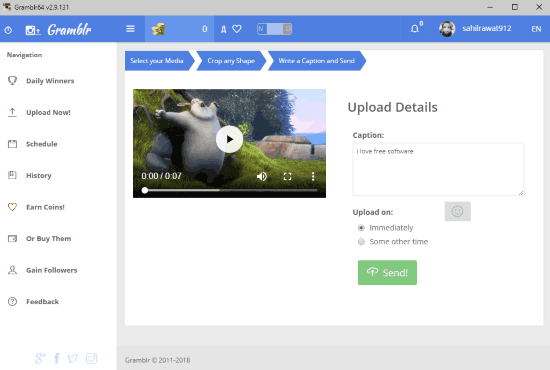Open Schedule in navigation
The width and height of the screenshot is (550, 370).
(x=41, y=144)
